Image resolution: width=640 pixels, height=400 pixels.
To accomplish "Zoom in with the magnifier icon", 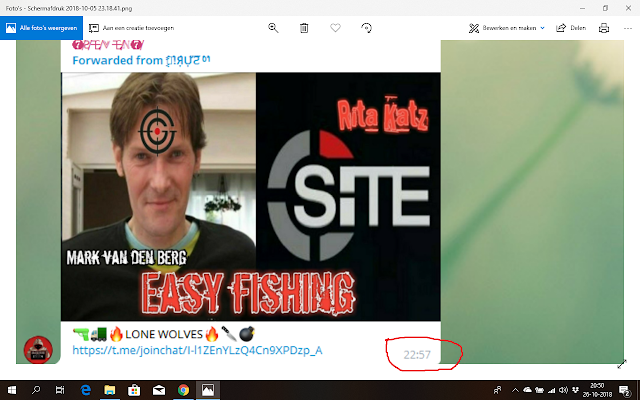I will click(x=273, y=28).
